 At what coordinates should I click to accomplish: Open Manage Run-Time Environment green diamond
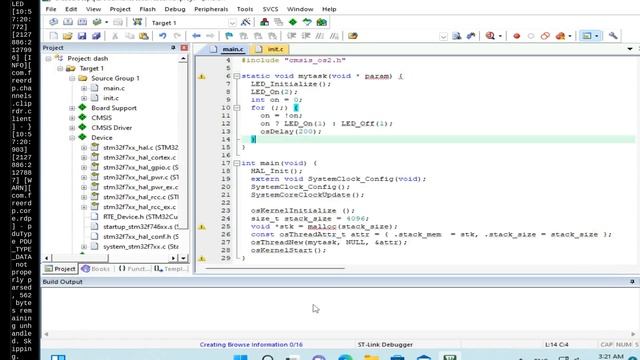(x=293, y=22)
